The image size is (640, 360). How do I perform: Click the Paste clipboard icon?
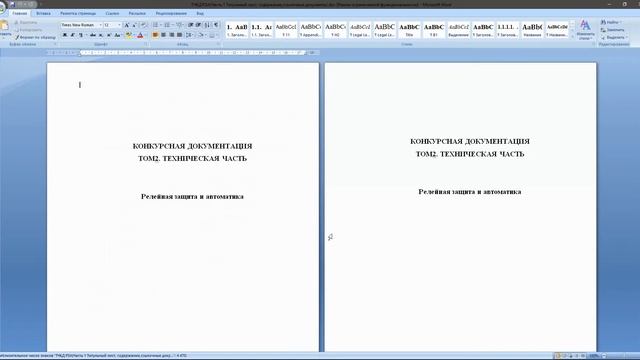click(x=5, y=26)
